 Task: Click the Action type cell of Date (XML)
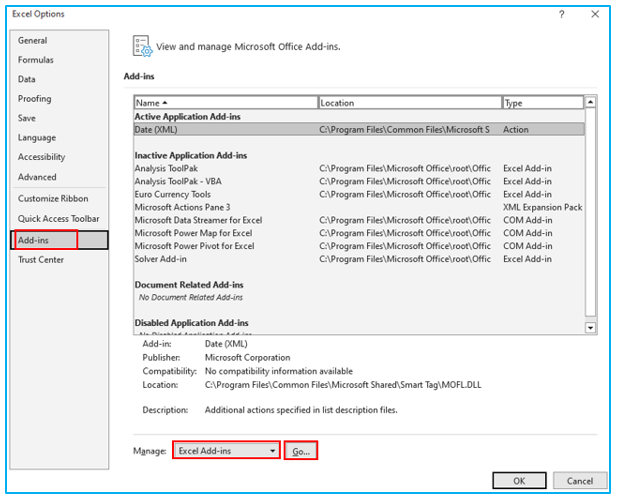pyautogui.click(x=516, y=129)
